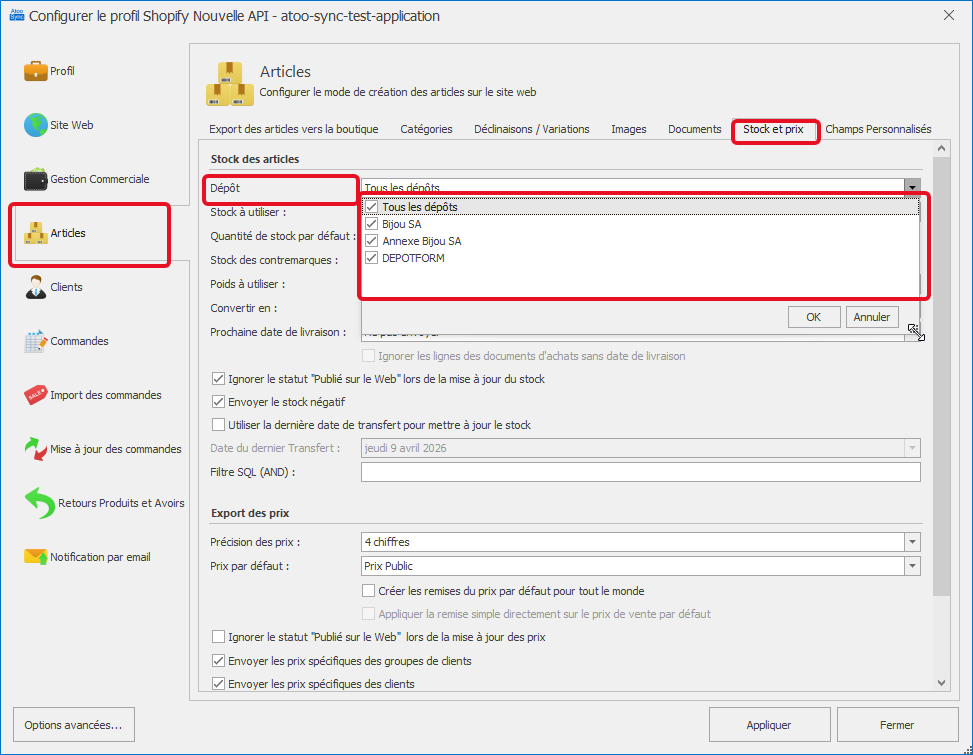The width and height of the screenshot is (973, 755).
Task: Click the Stock à utiliser label
Action: point(248,212)
